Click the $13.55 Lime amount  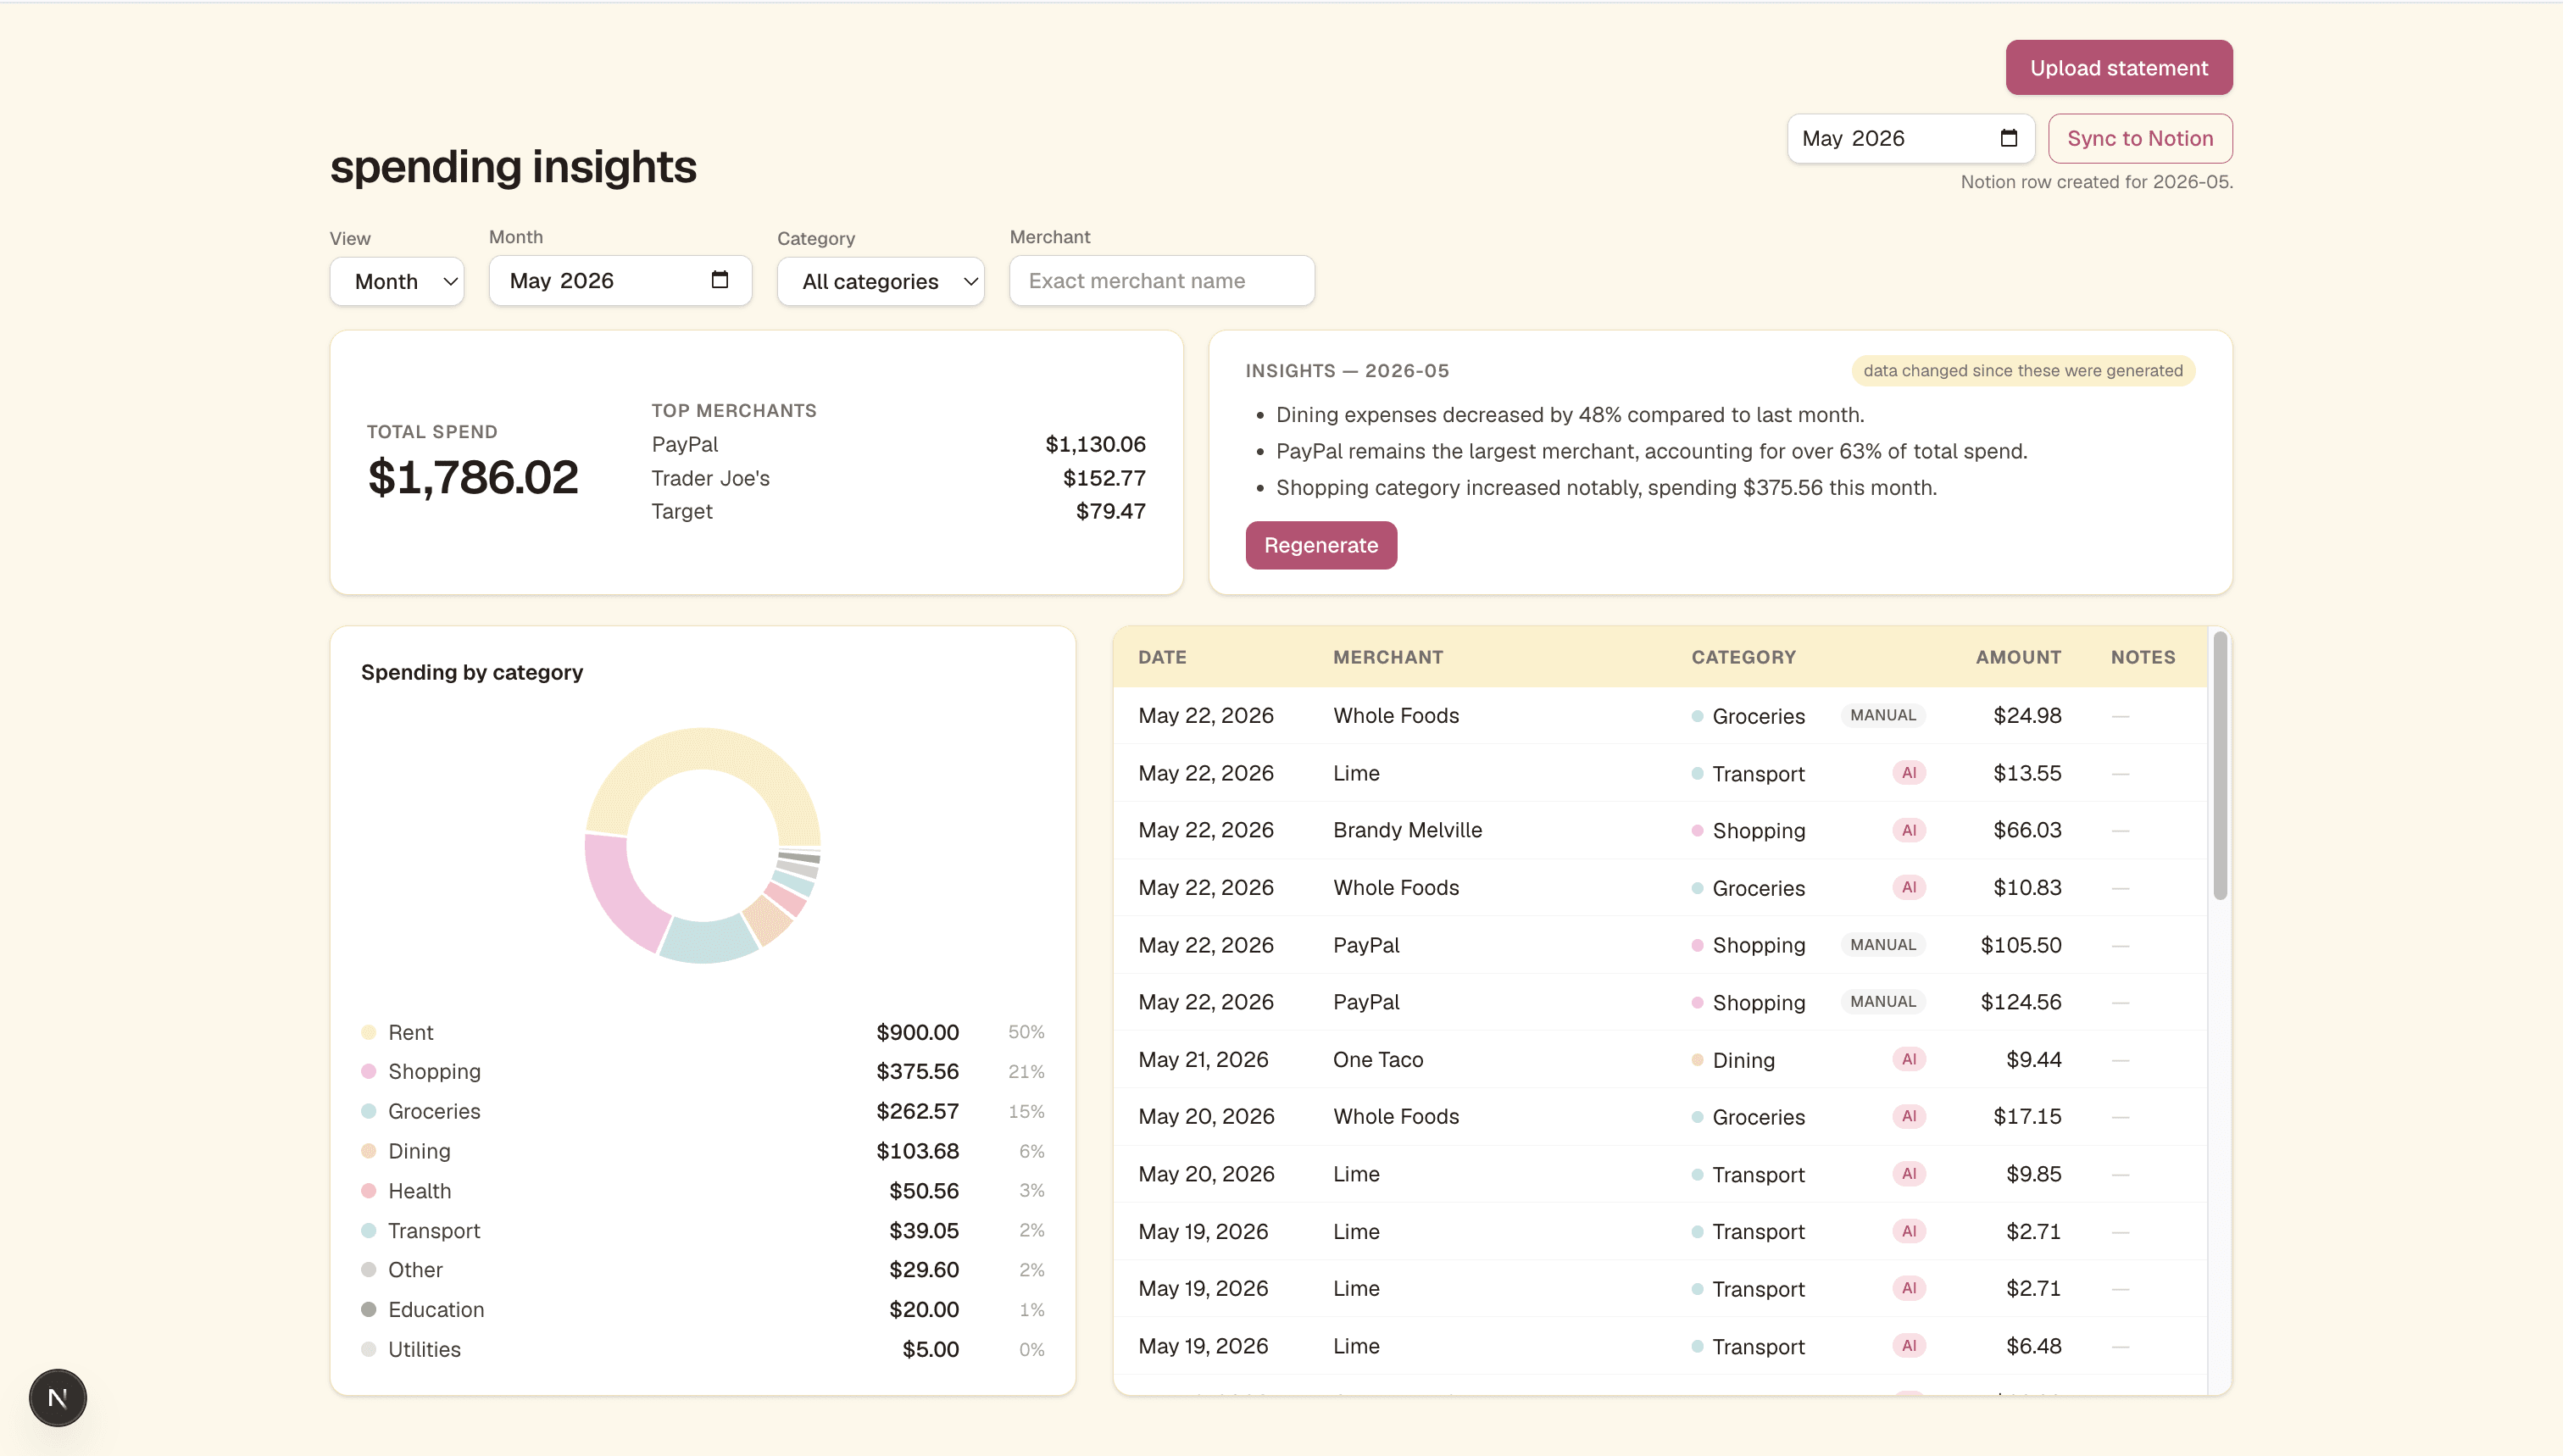2026,773
